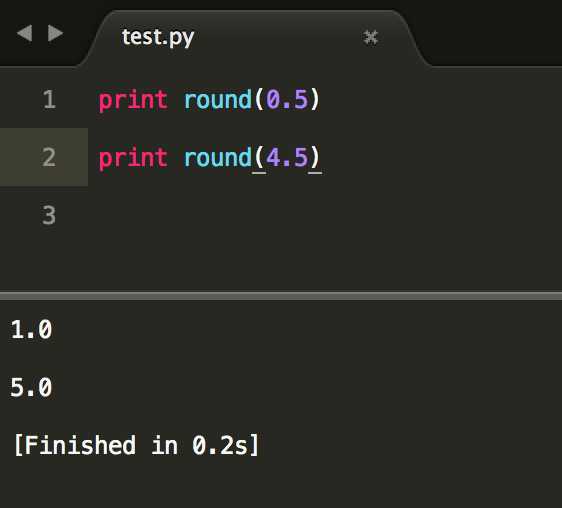Click the round function on line 2
Screen dimensions: 562x508
(x=218, y=157)
